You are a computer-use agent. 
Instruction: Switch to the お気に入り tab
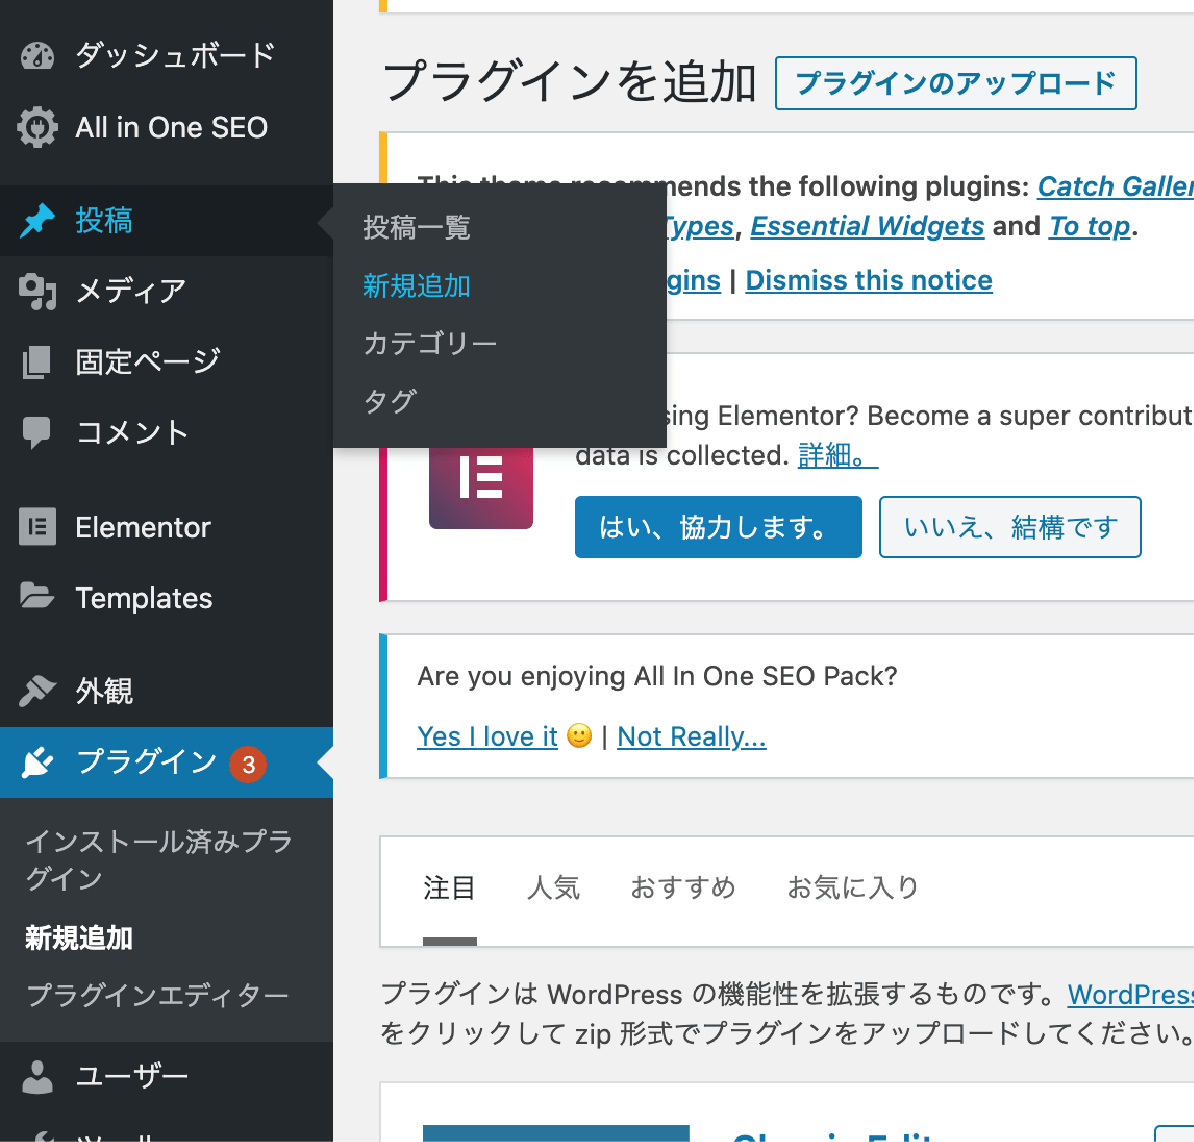coord(853,888)
